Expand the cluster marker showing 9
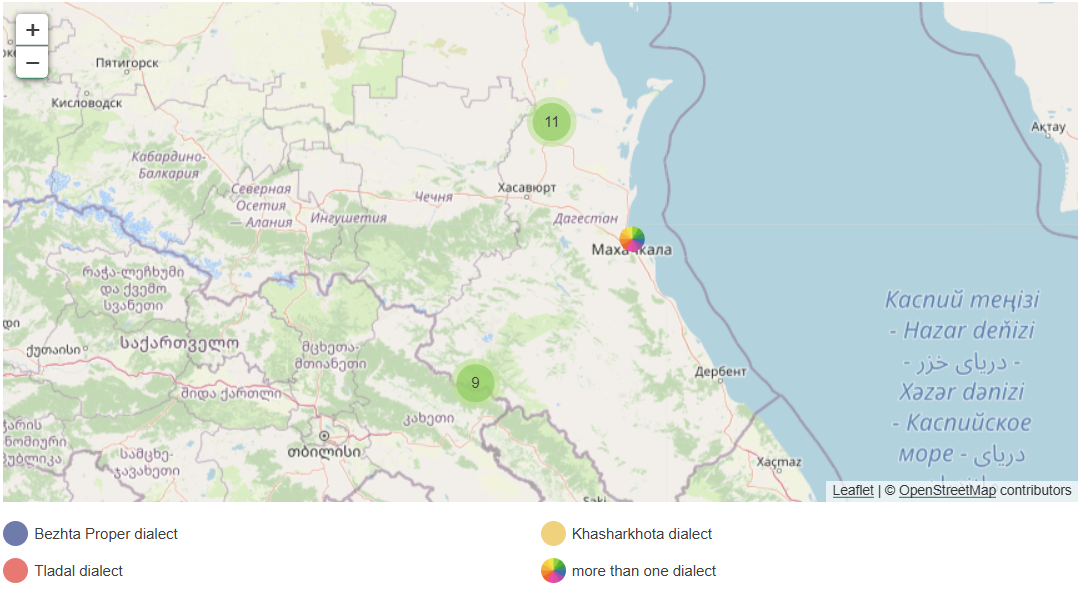Screen dimensions: 1079x591 [475, 383]
